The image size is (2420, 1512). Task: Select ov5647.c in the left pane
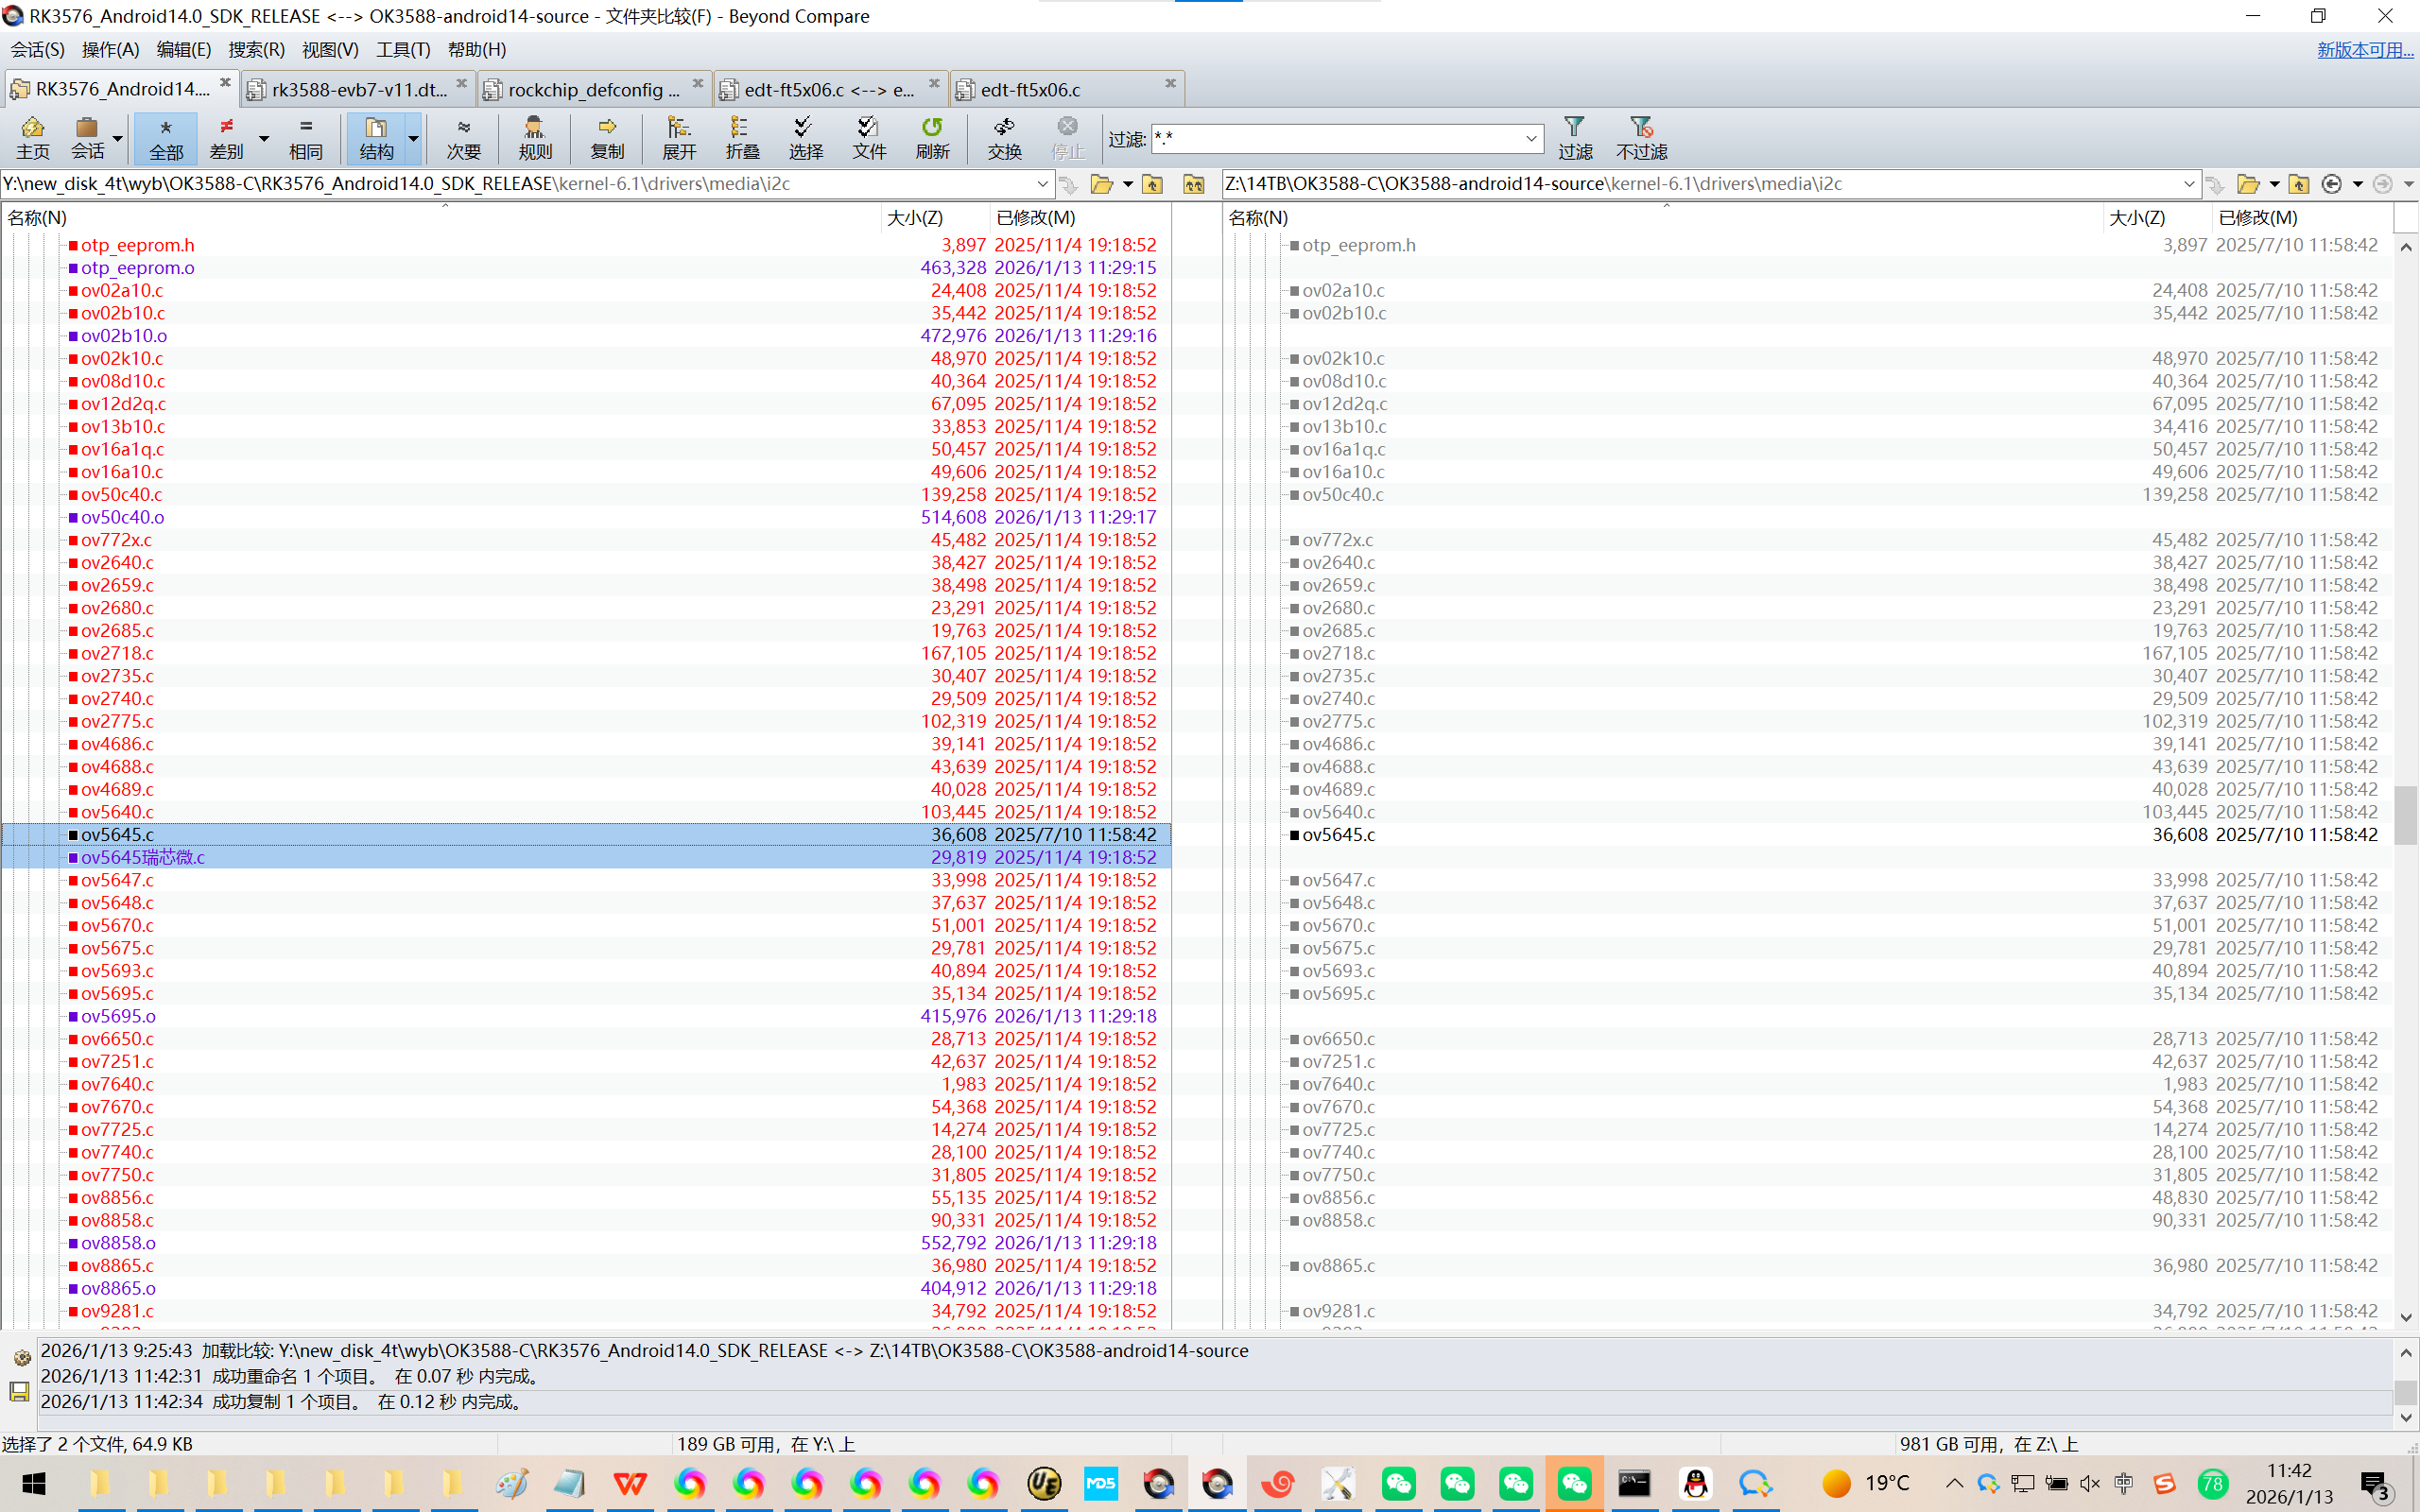117,879
